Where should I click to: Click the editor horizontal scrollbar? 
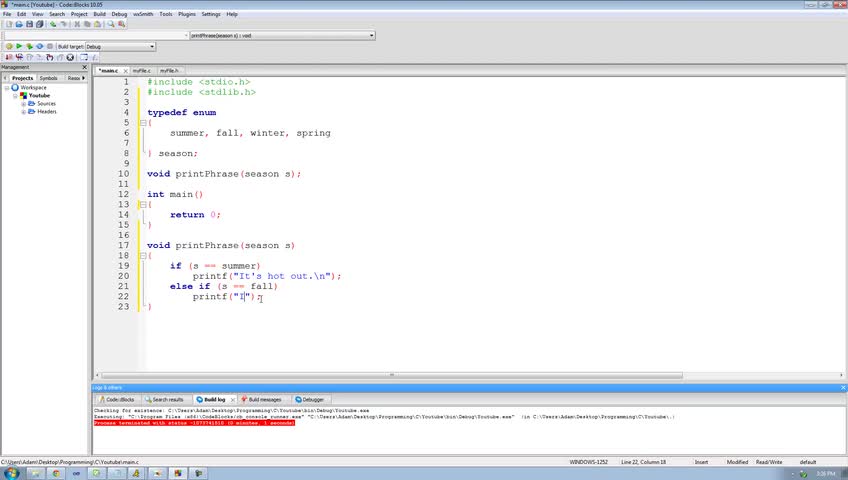[x=392, y=375]
